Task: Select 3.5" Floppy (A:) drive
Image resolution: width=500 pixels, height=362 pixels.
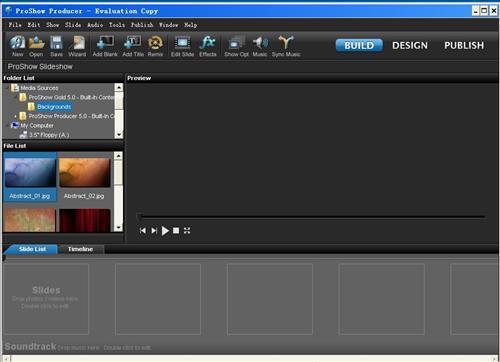Action: click(x=49, y=135)
